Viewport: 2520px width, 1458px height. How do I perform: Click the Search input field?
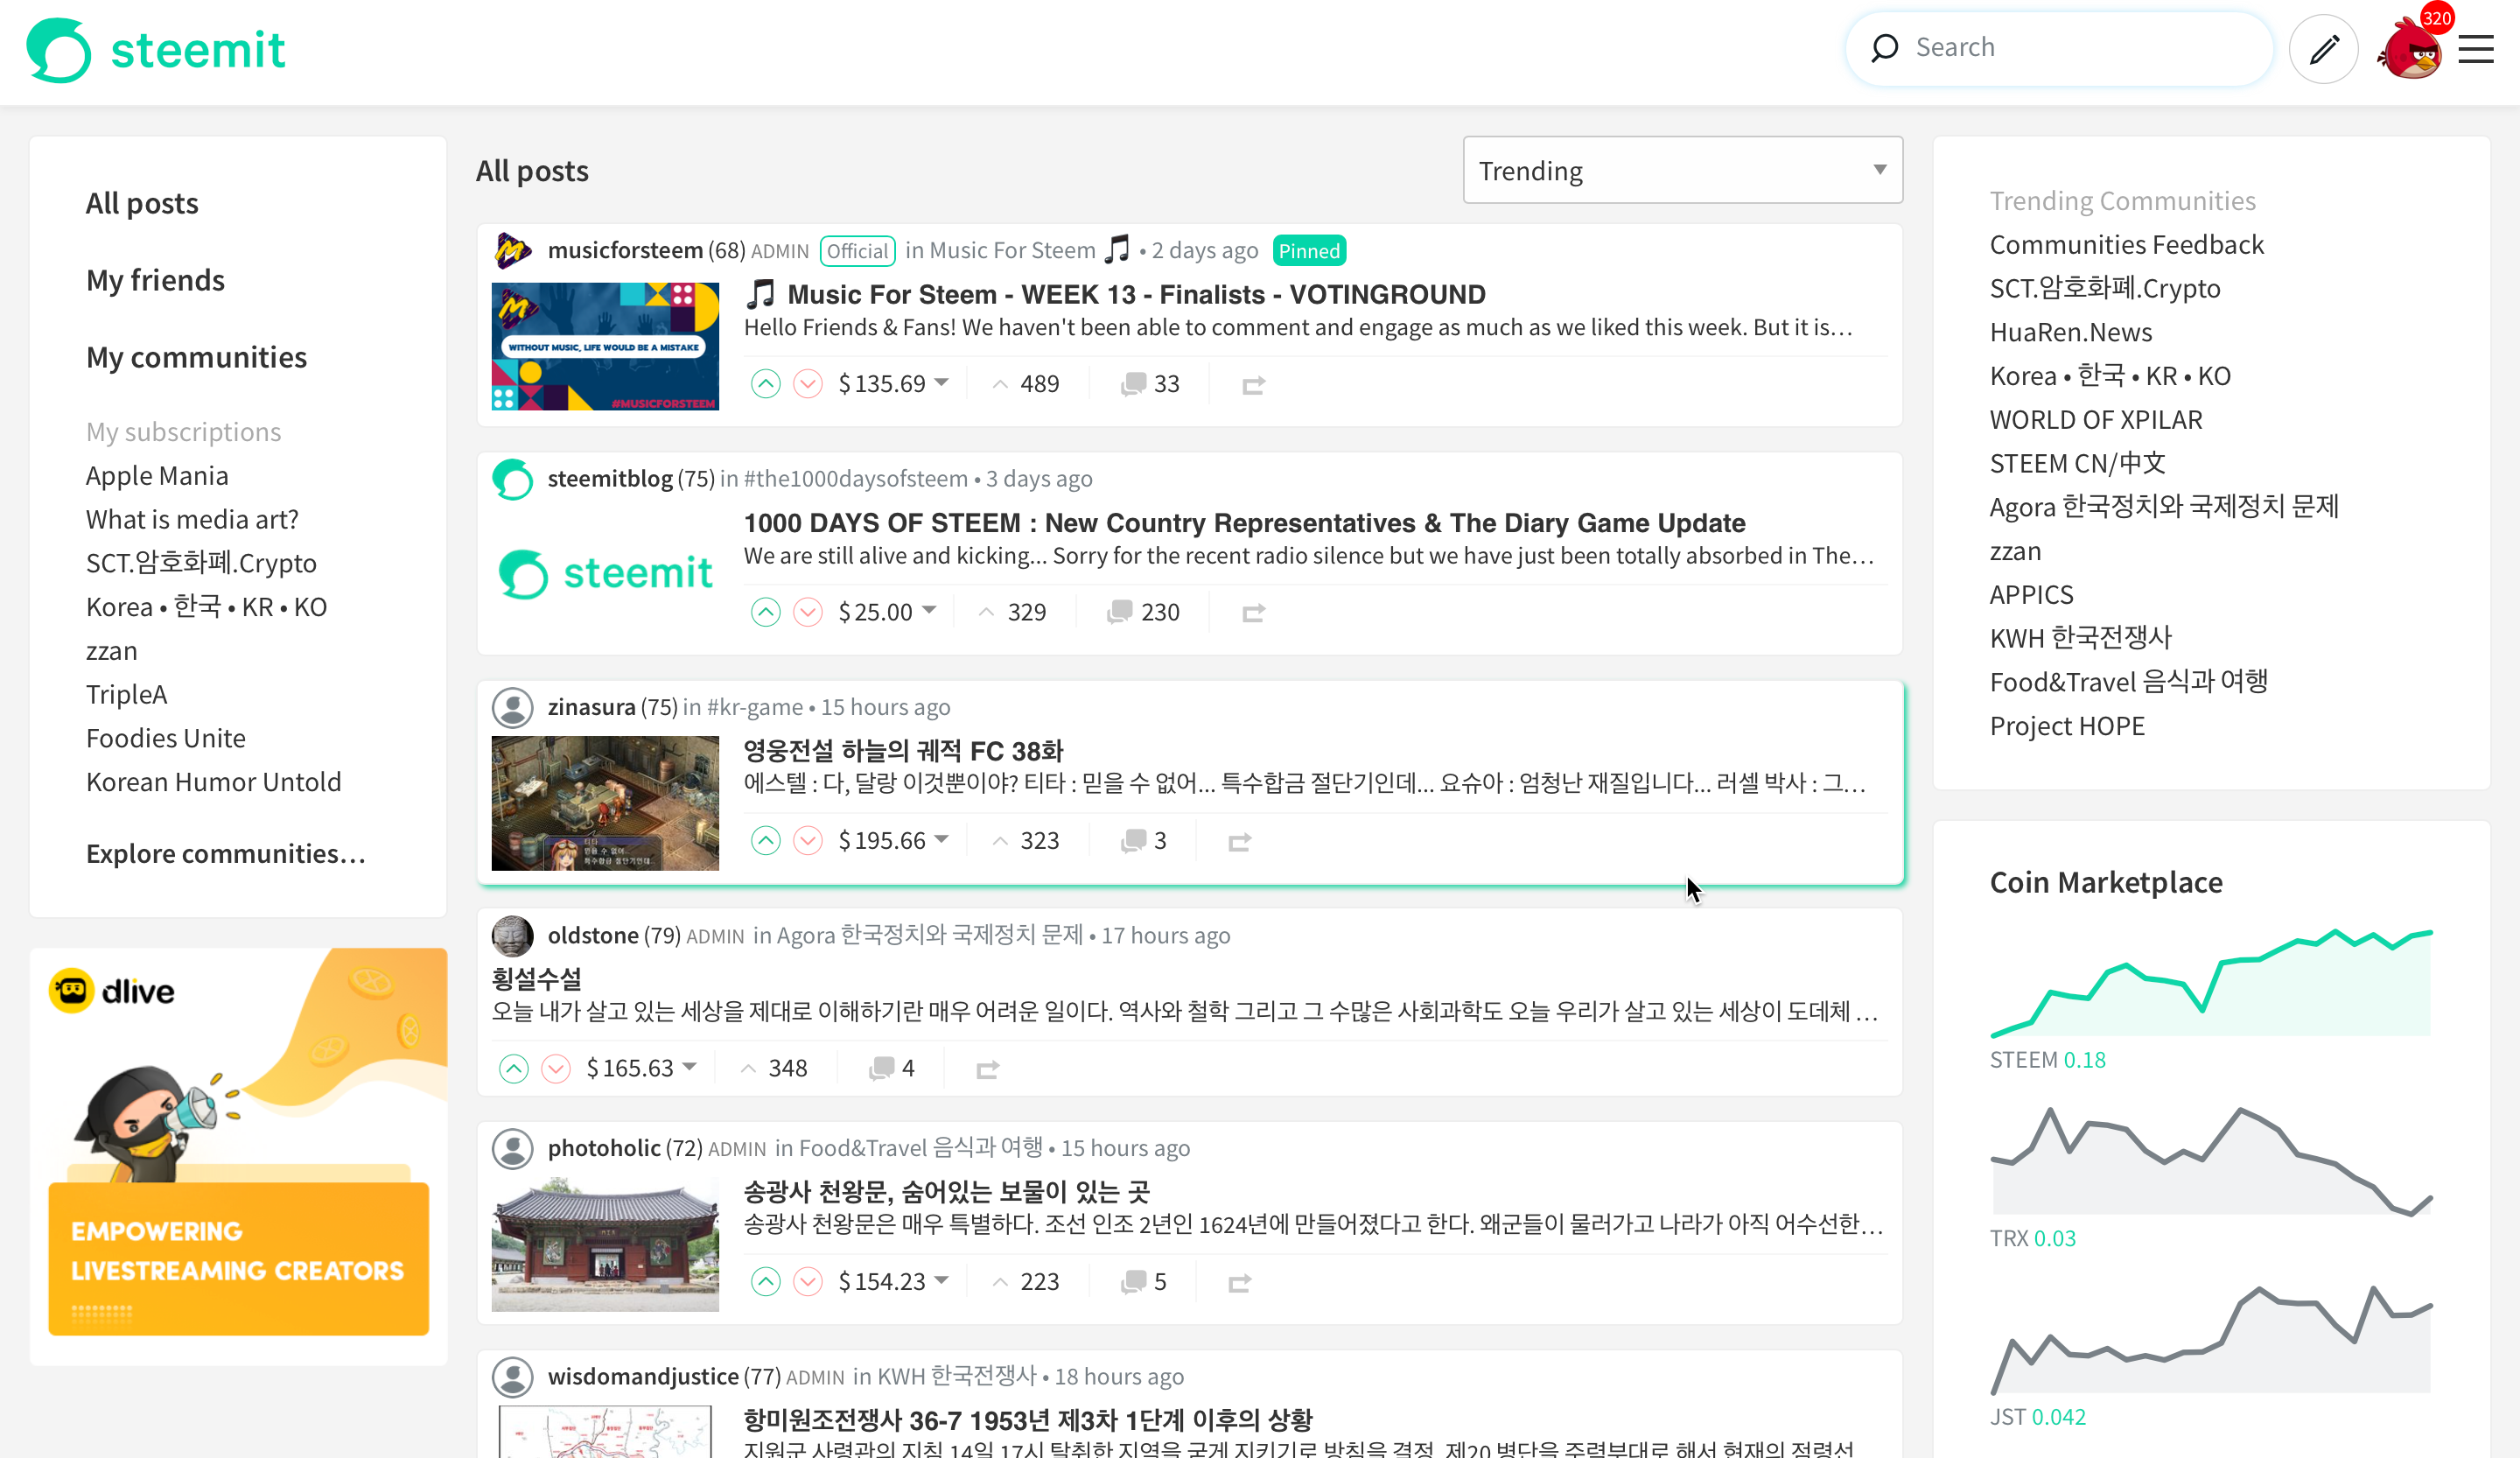(2060, 48)
